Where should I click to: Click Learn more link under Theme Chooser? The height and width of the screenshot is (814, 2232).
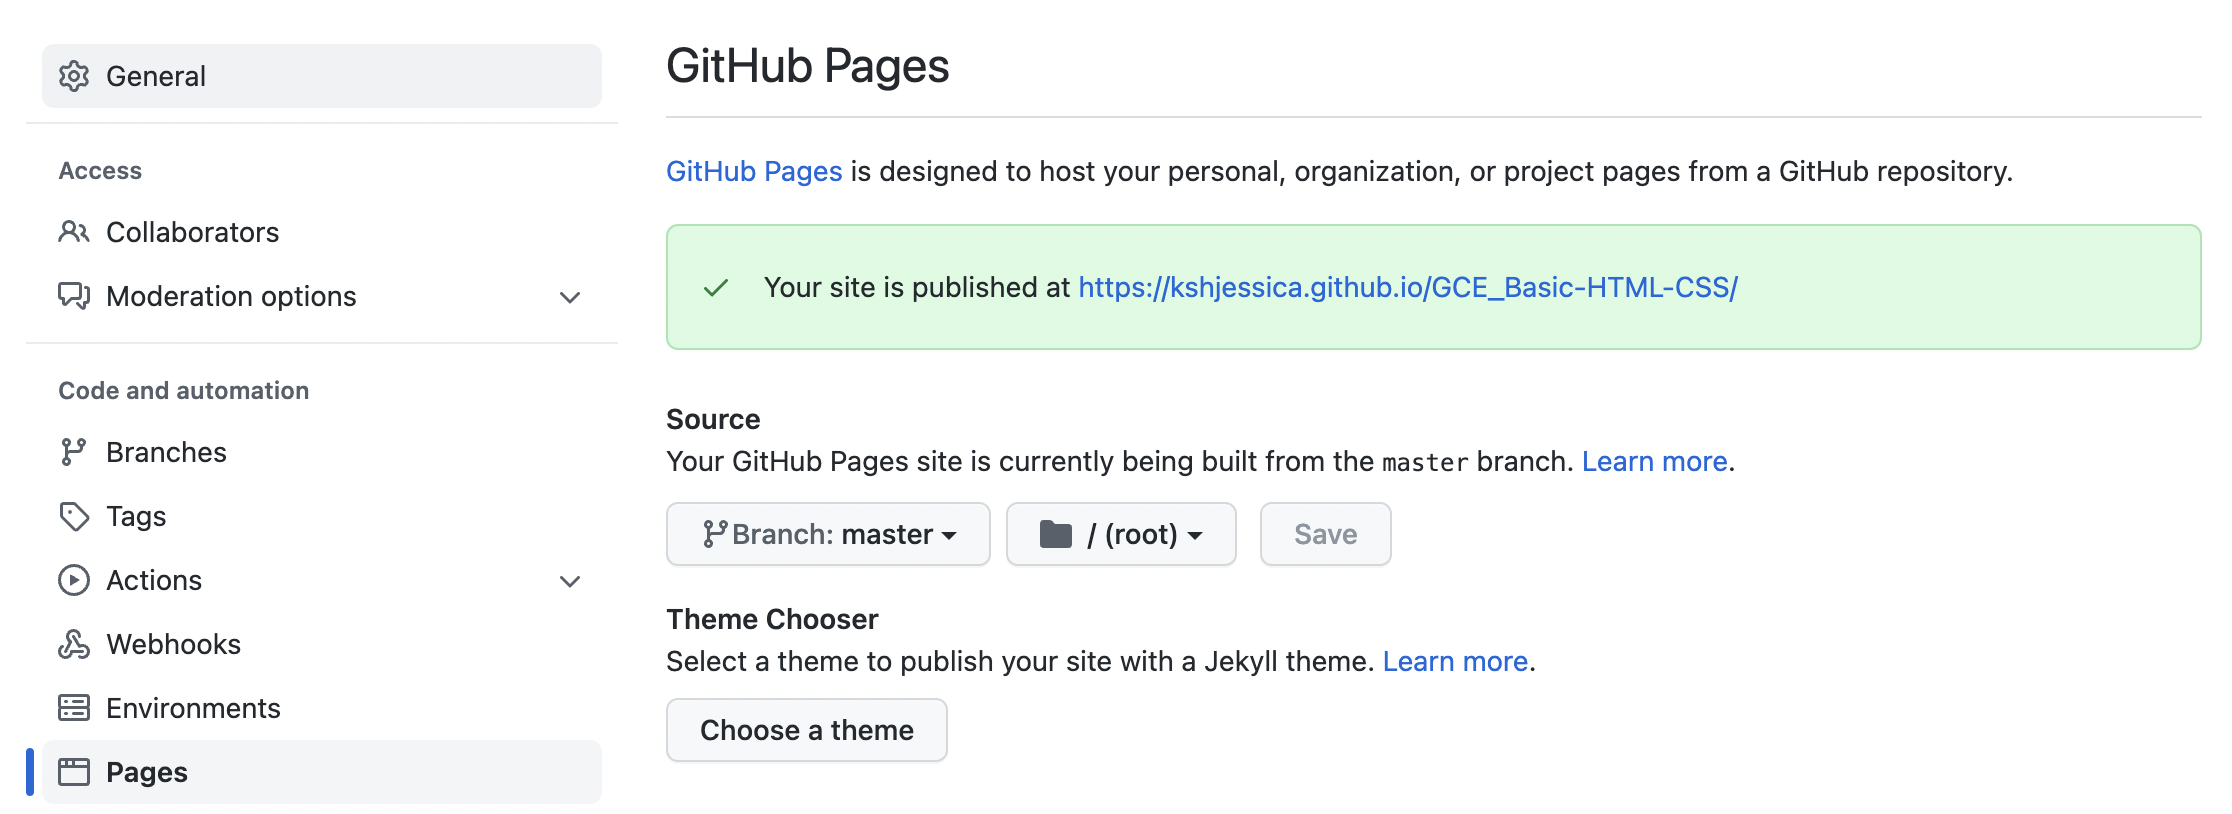[1455, 661]
